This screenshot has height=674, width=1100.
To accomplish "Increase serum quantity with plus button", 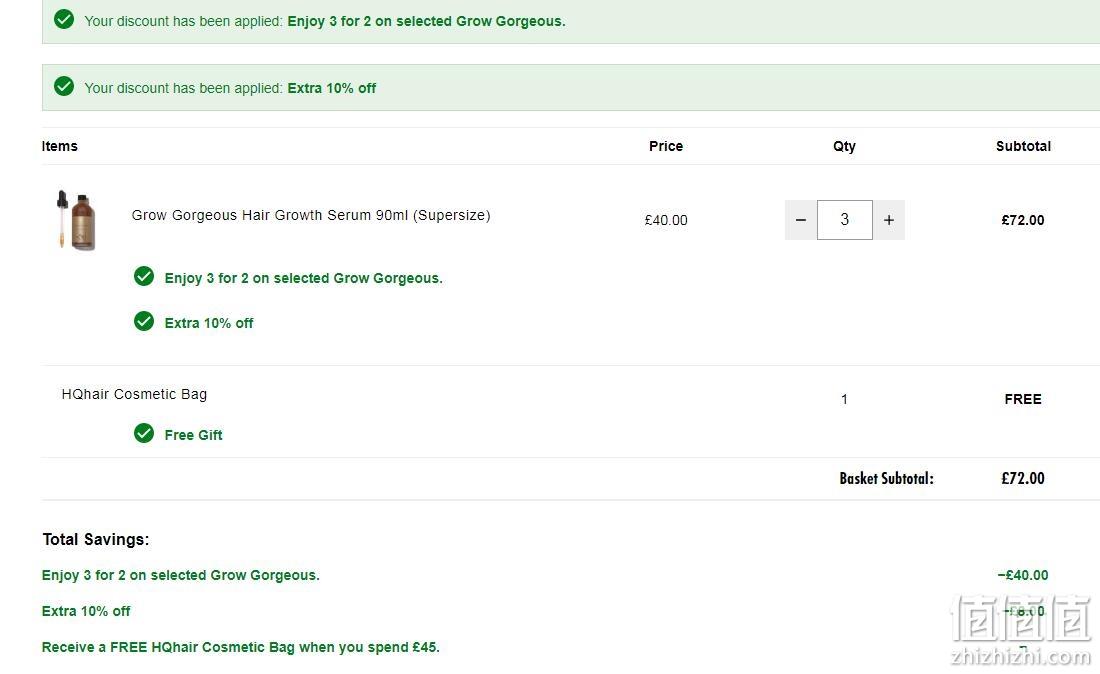I will coord(889,220).
